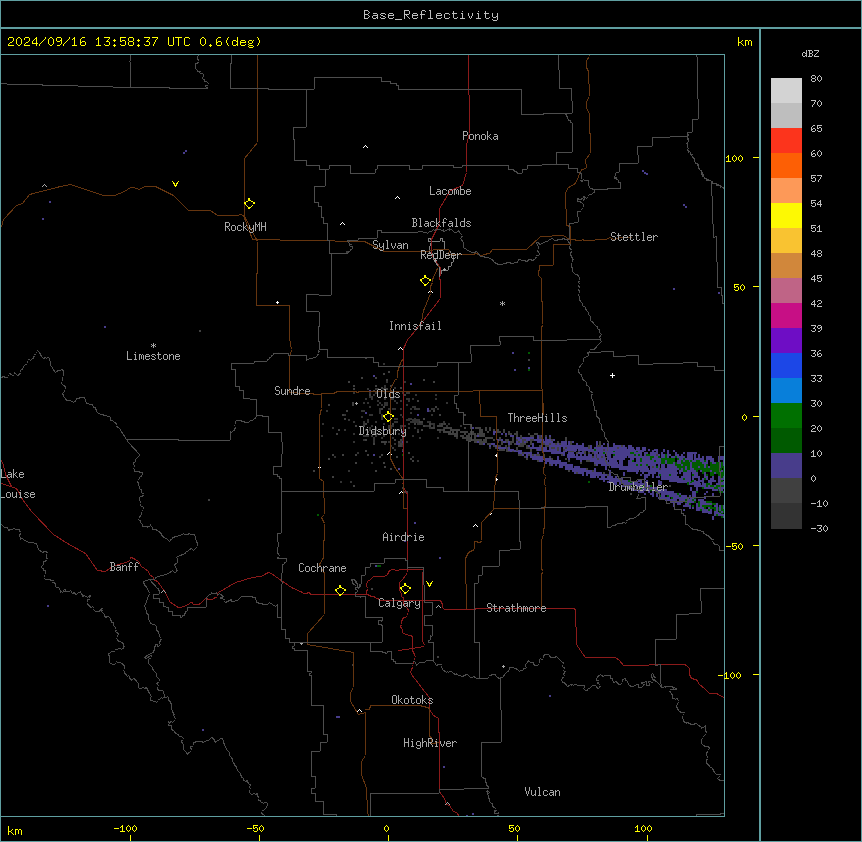Click the Stettler city label
Viewport: 862px width, 842px height.
point(634,237)
